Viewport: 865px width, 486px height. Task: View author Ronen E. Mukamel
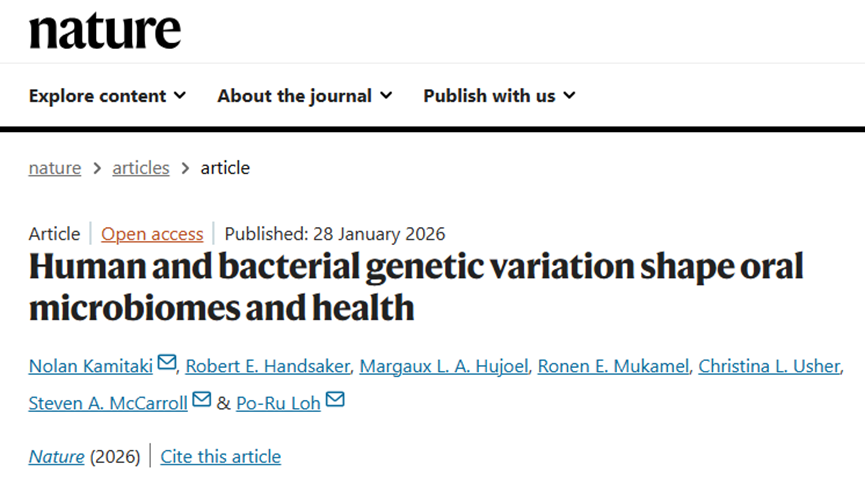(613, 366)
